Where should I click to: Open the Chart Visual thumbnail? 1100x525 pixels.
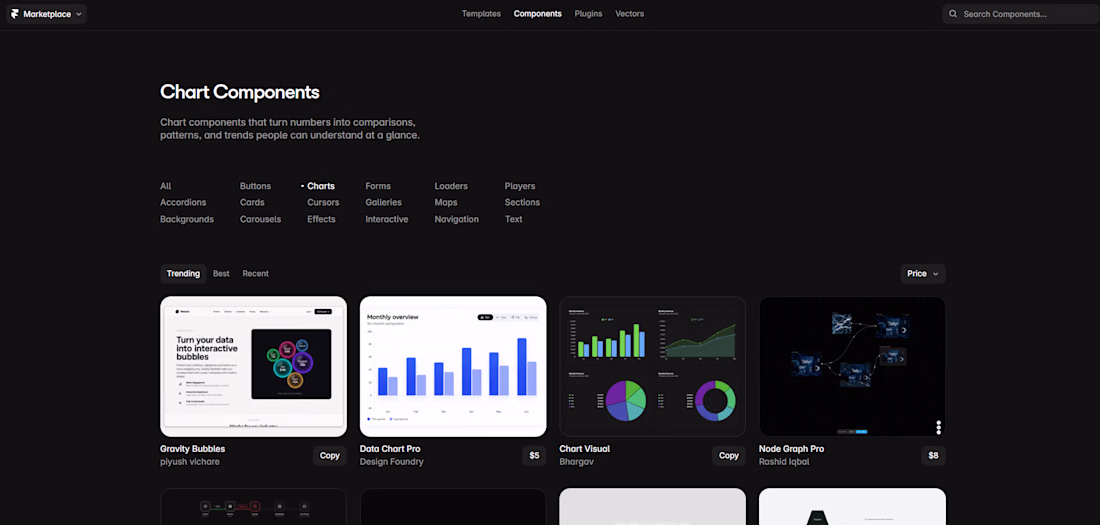coord(652,366)
